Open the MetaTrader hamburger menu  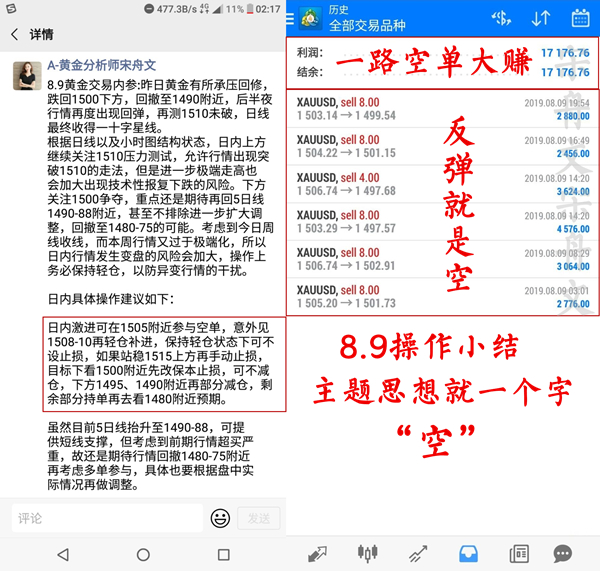pyautogui.click(x=290, y=18)
